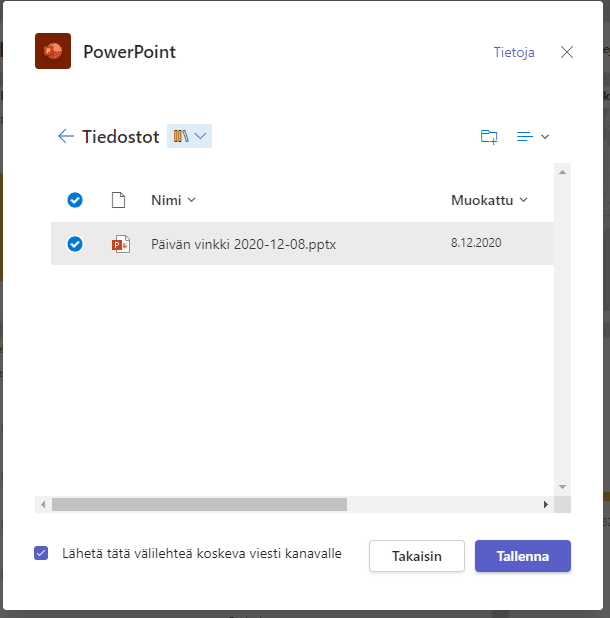Click the Takaisin button
The image size is (610, 618).
(x=417, y=556)
